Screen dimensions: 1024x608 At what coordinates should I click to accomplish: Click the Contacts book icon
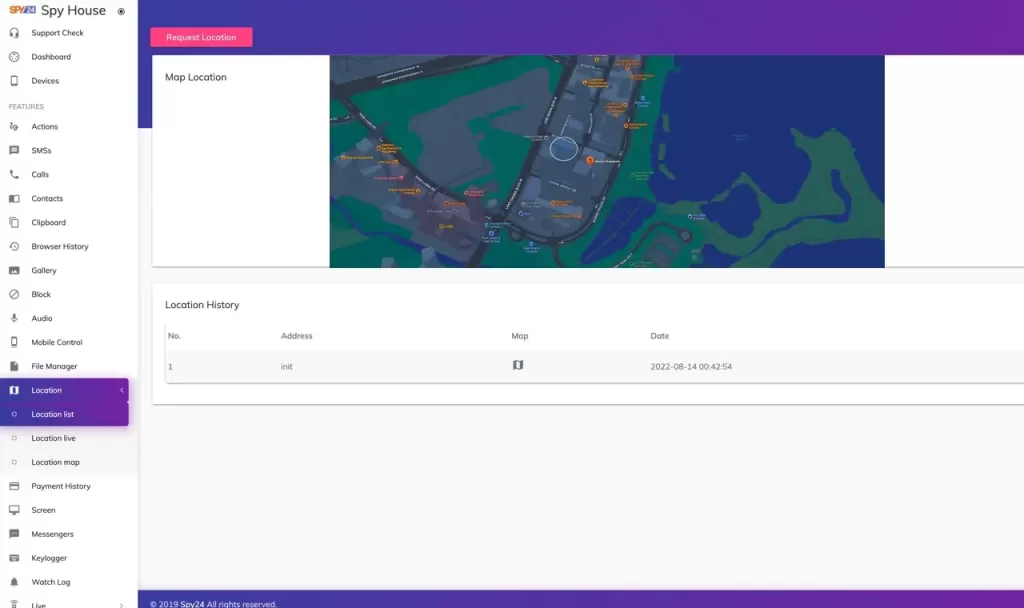[14, 199]
